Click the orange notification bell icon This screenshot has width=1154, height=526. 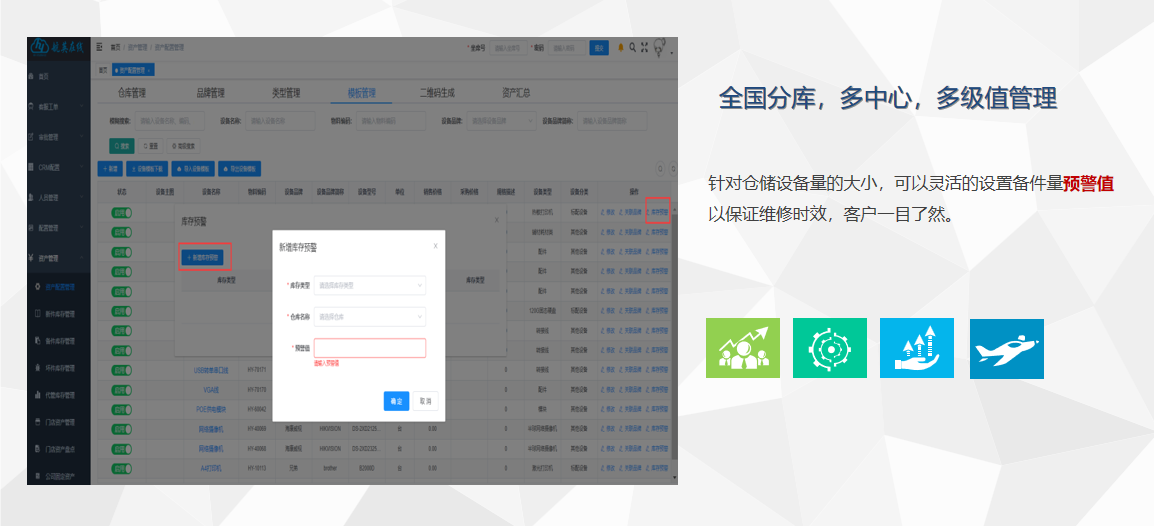click(x=621, y=47)
